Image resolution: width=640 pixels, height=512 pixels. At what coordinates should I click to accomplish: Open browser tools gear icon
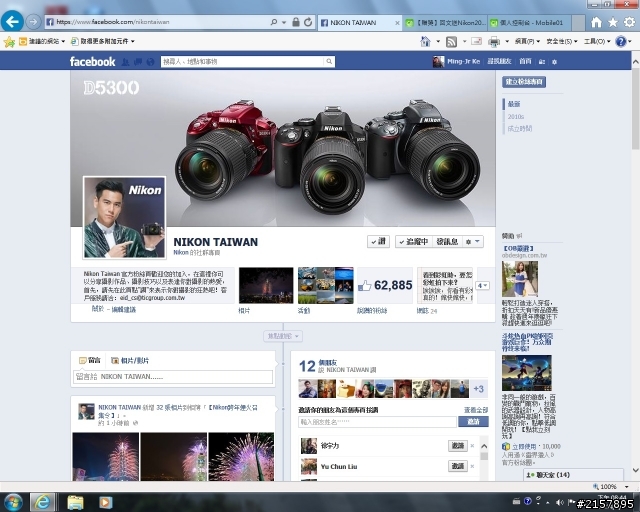tap(629, 22)
